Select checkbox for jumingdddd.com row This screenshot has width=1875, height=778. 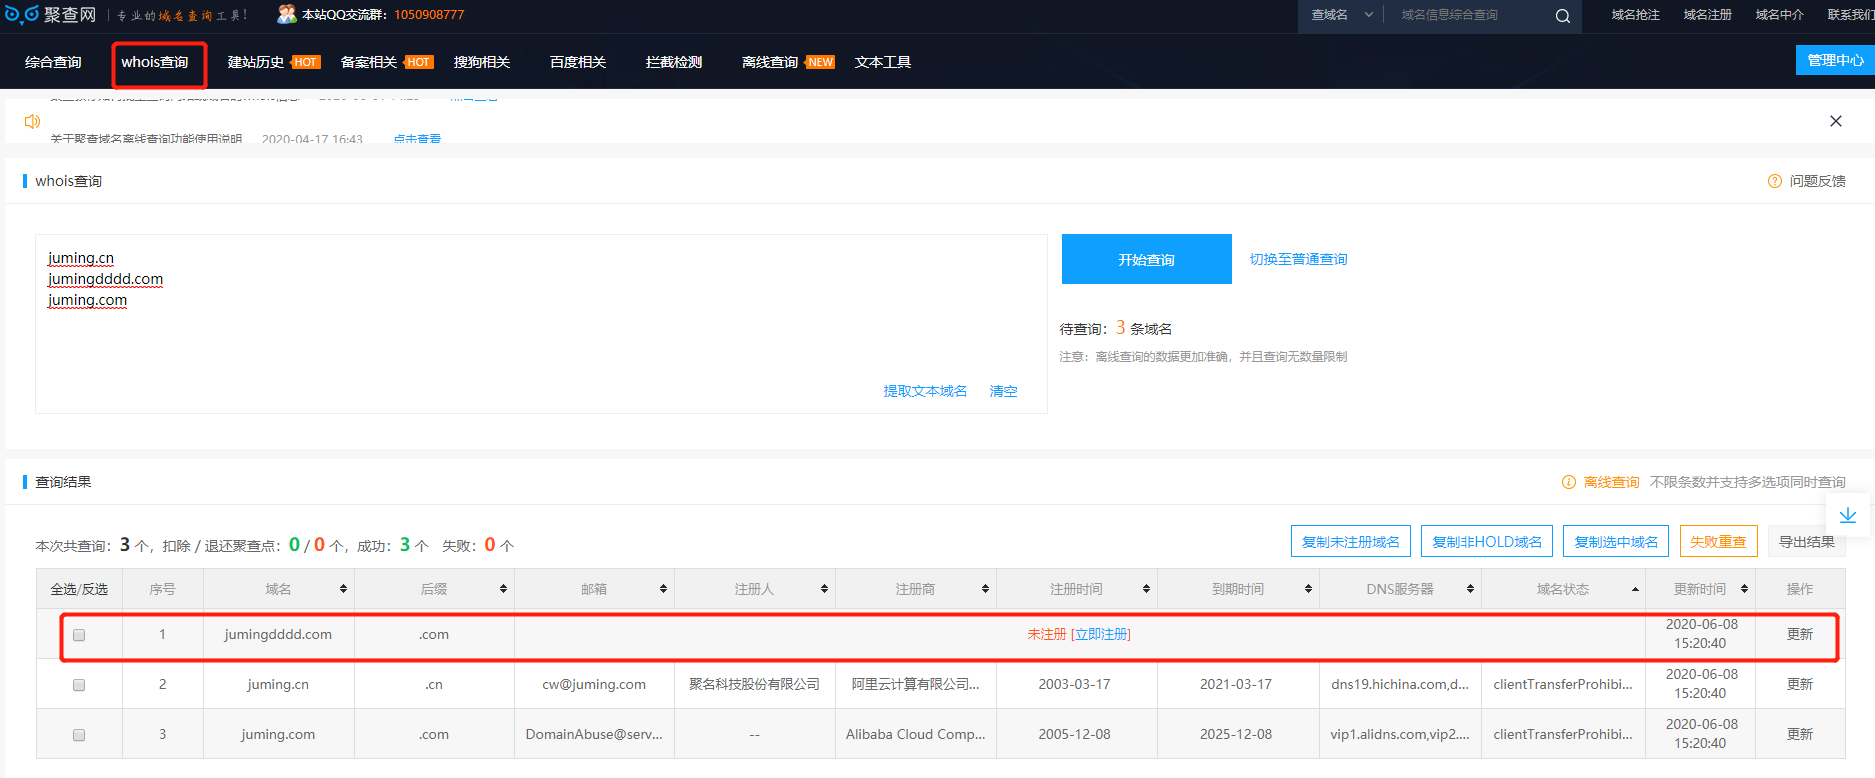[x=79, y=635]
